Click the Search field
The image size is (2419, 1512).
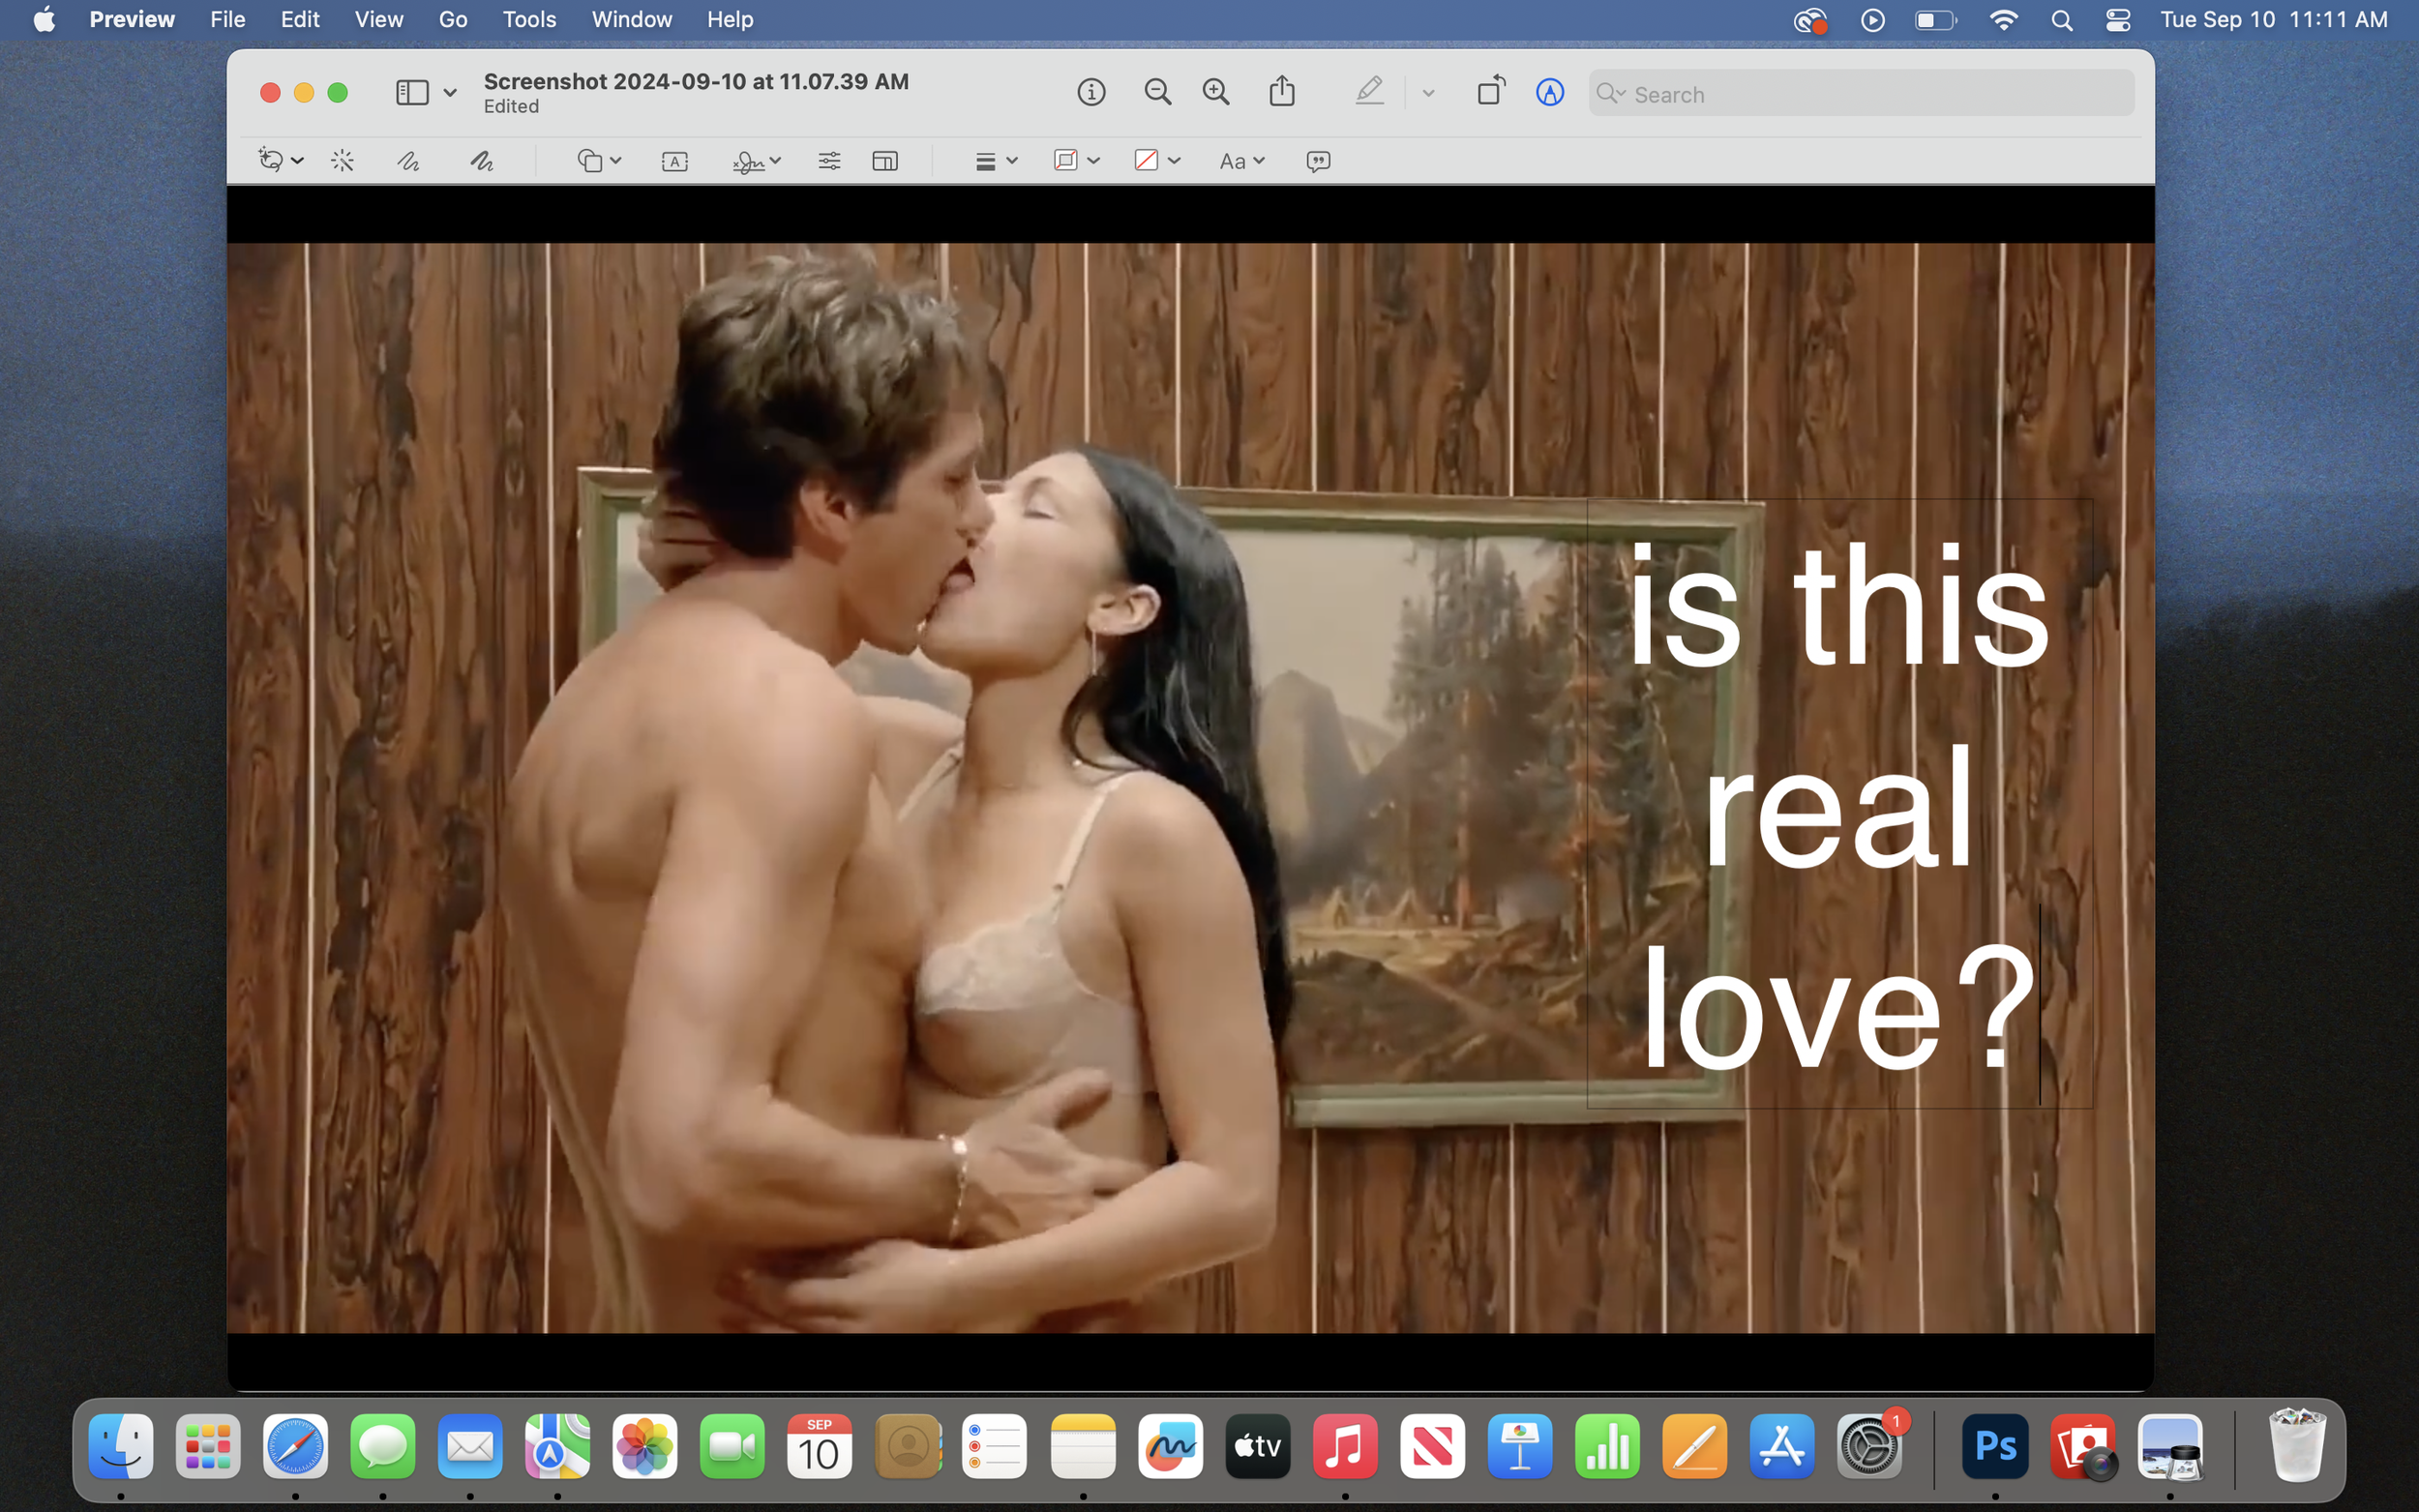pyautogui.click(x=1861, y=94)
